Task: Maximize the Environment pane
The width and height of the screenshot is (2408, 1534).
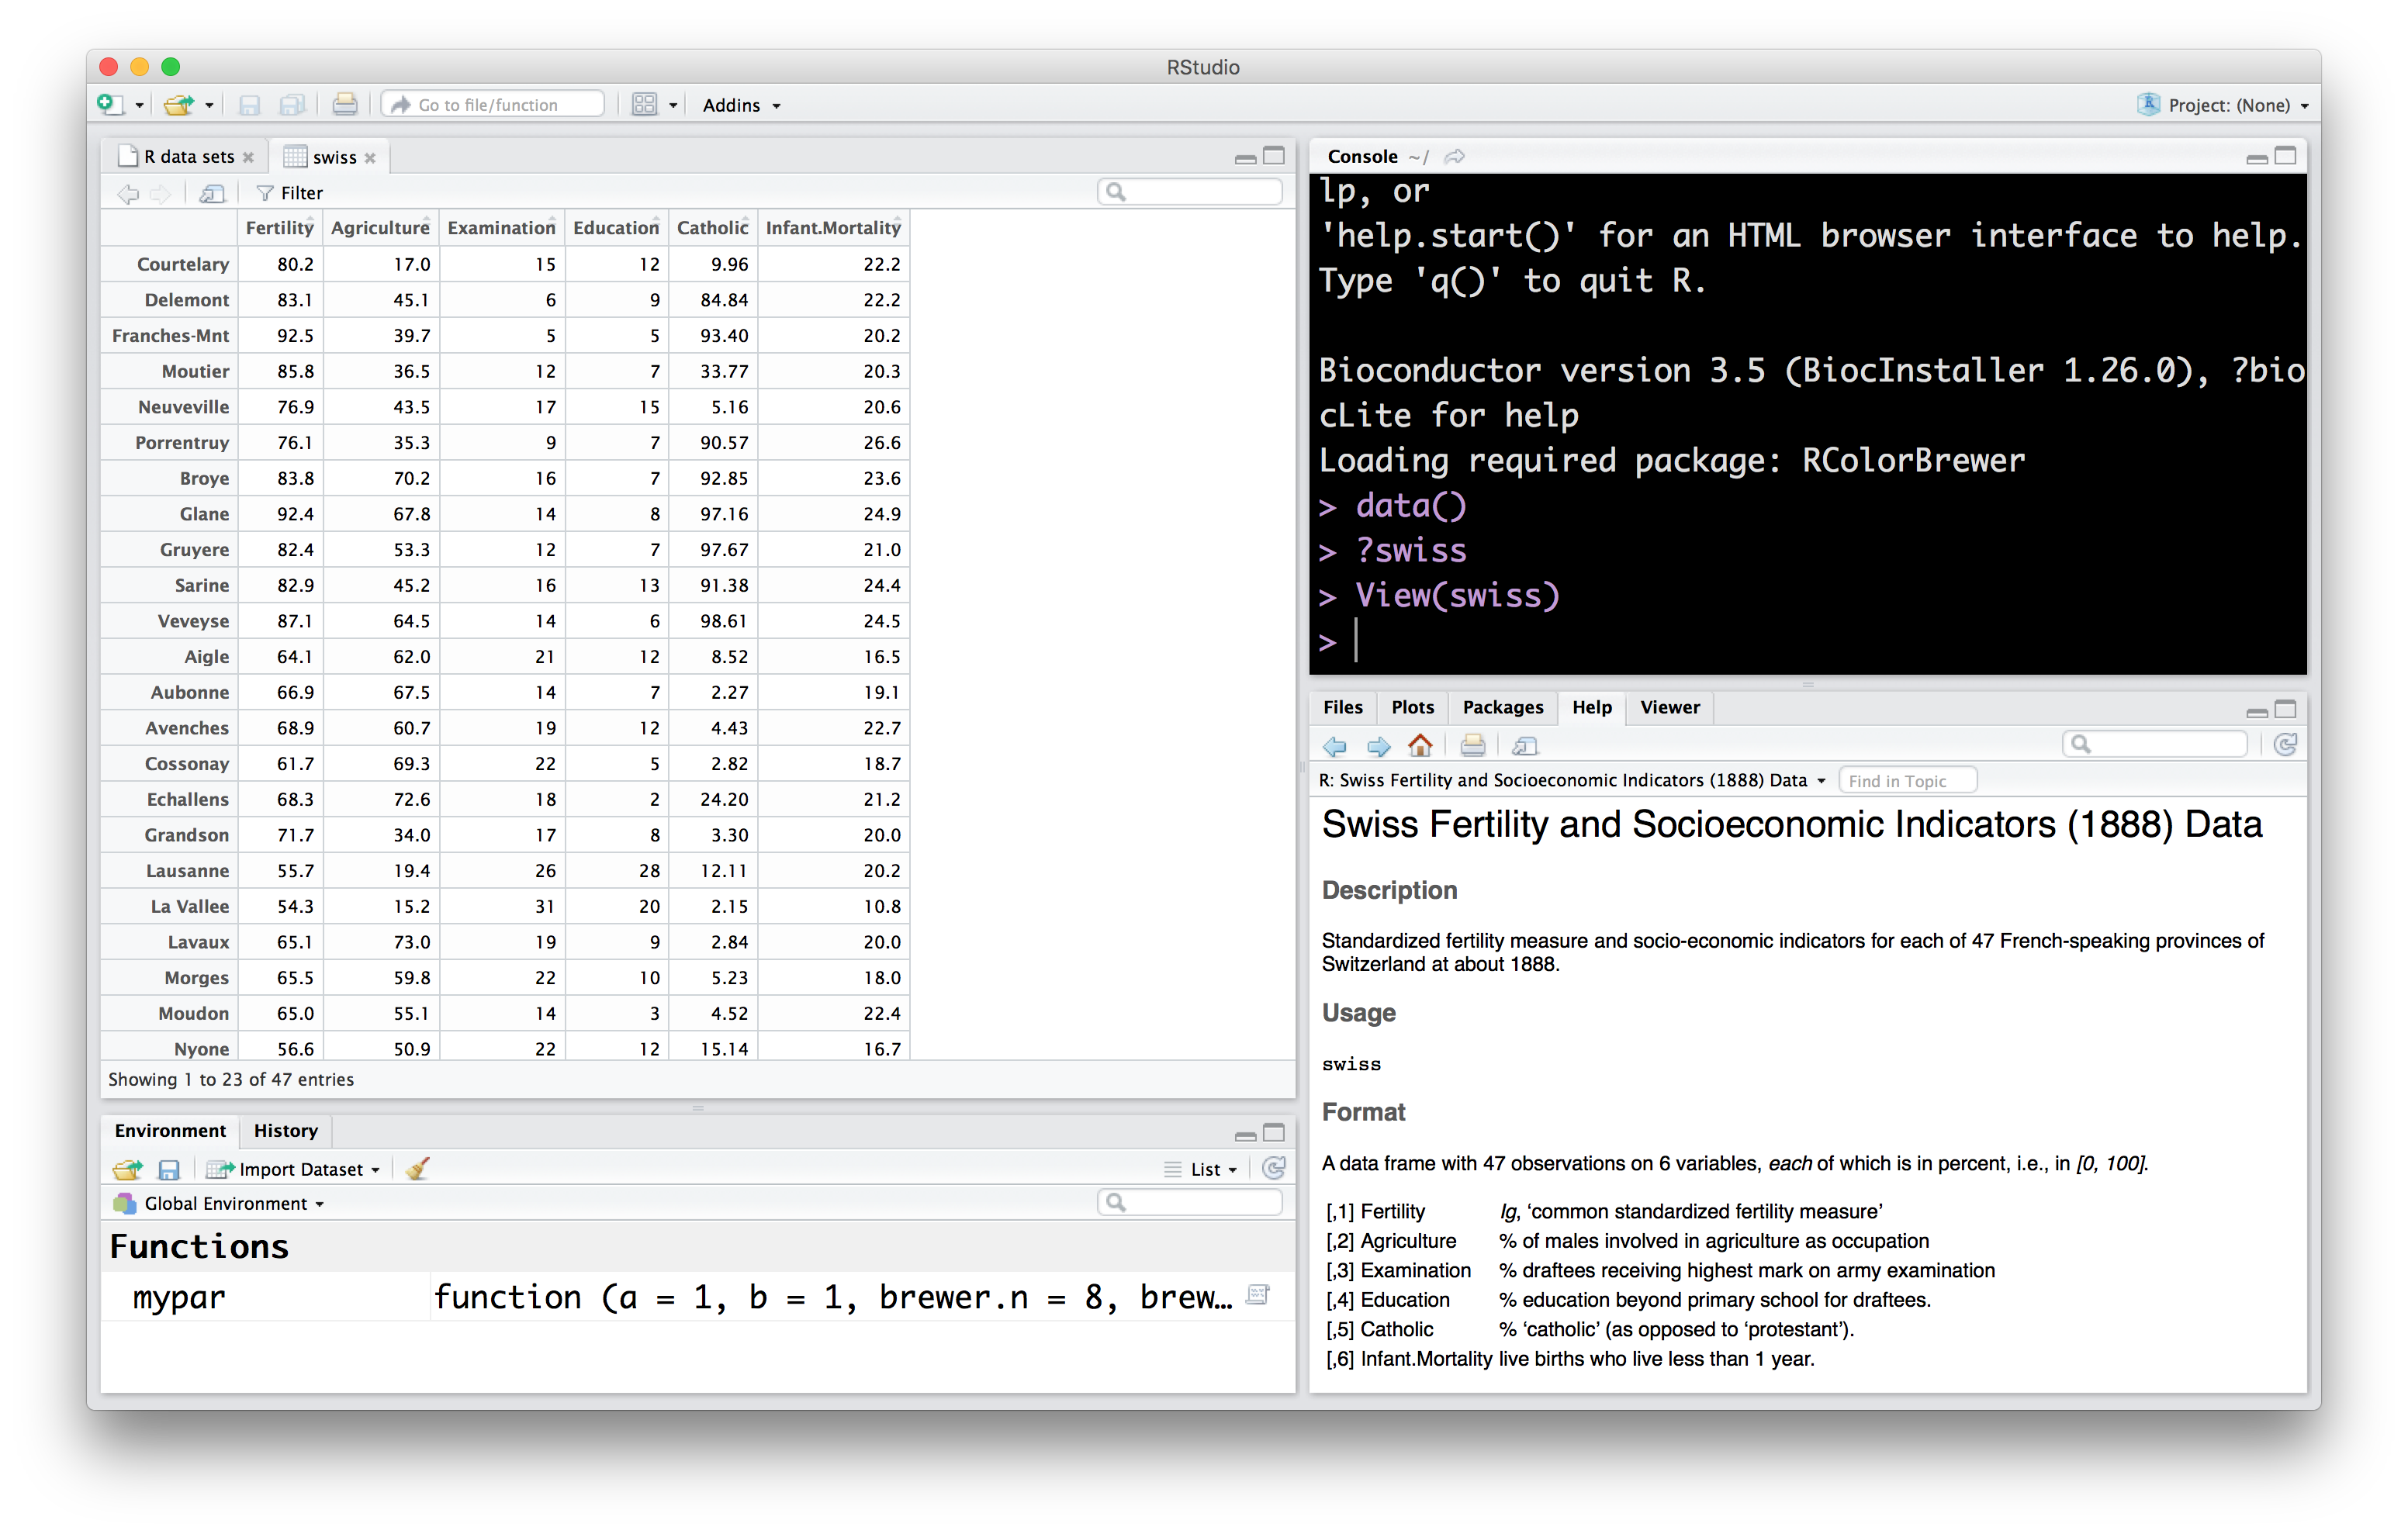Action: 1274,1133
